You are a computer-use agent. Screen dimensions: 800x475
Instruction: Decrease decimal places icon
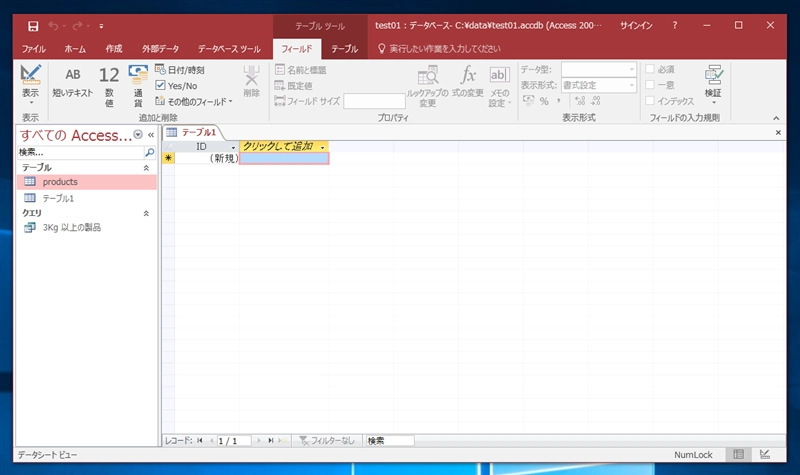coord(595,101)
